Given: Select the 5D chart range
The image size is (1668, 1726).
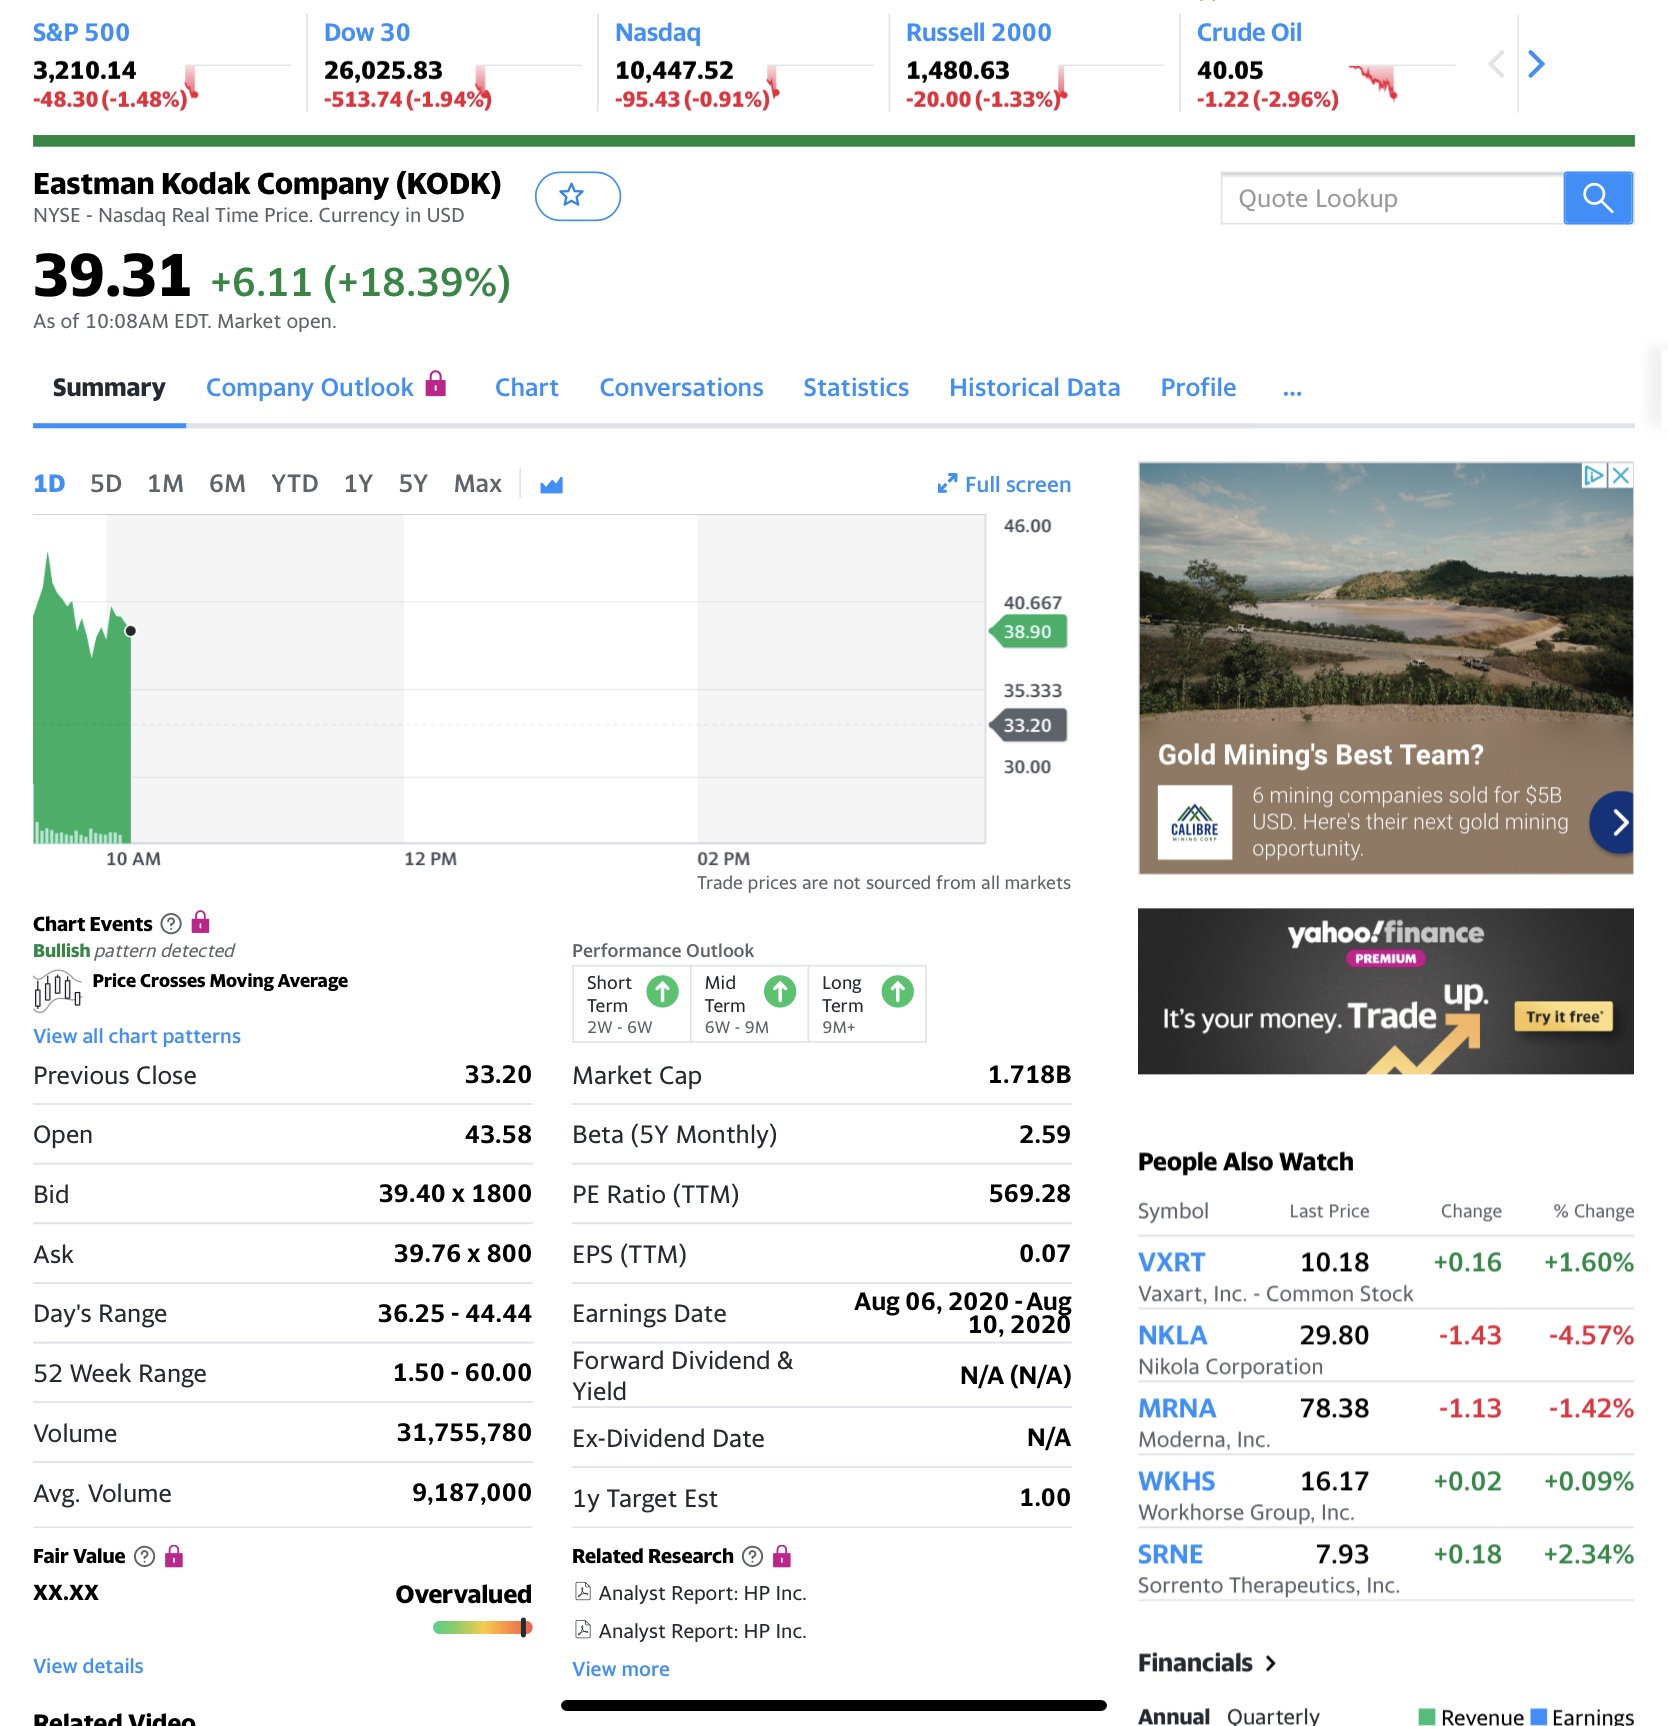Looking at the screenshot, I should [106, 485].
